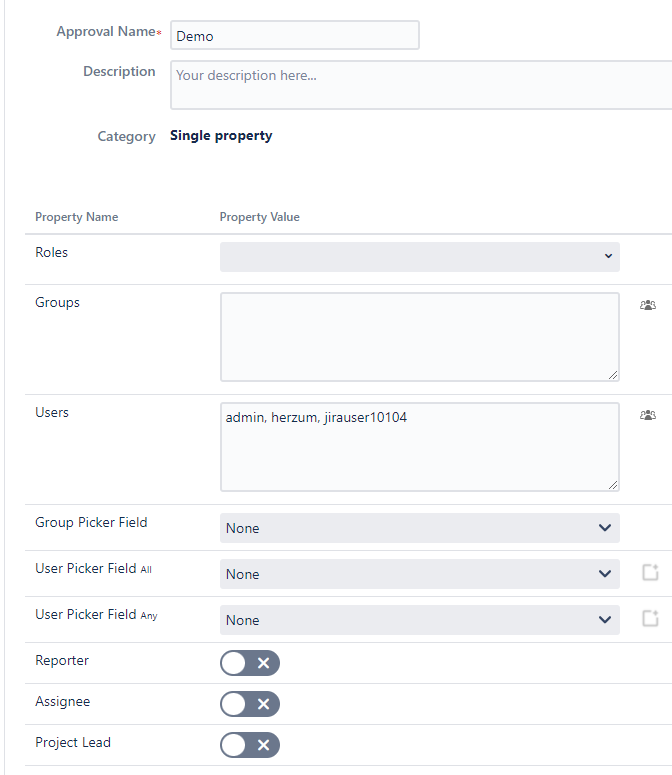Click the Property Name column header
Viewport: 672px width, 775px height.
tap(76, 217)
